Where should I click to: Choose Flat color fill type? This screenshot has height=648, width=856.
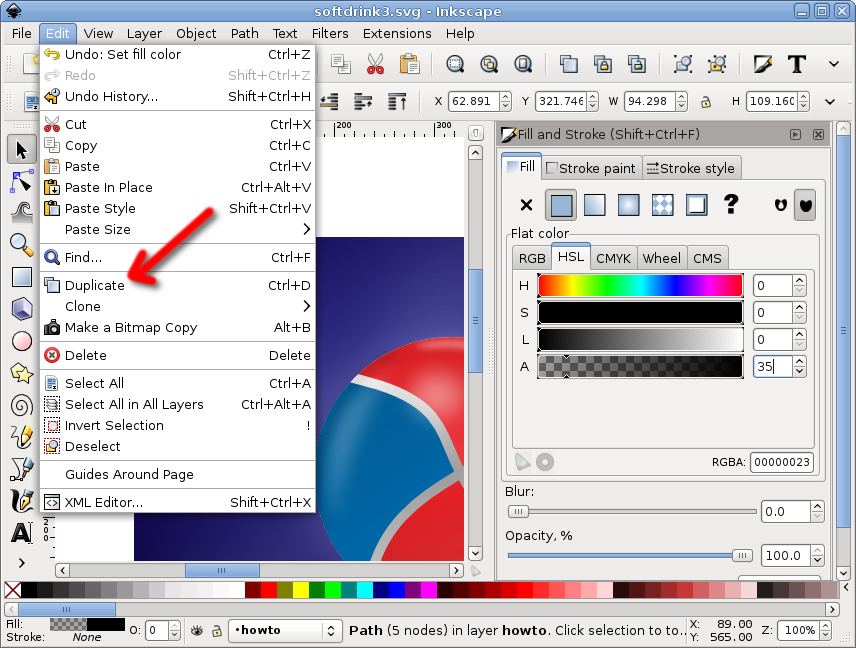[561, 205]
